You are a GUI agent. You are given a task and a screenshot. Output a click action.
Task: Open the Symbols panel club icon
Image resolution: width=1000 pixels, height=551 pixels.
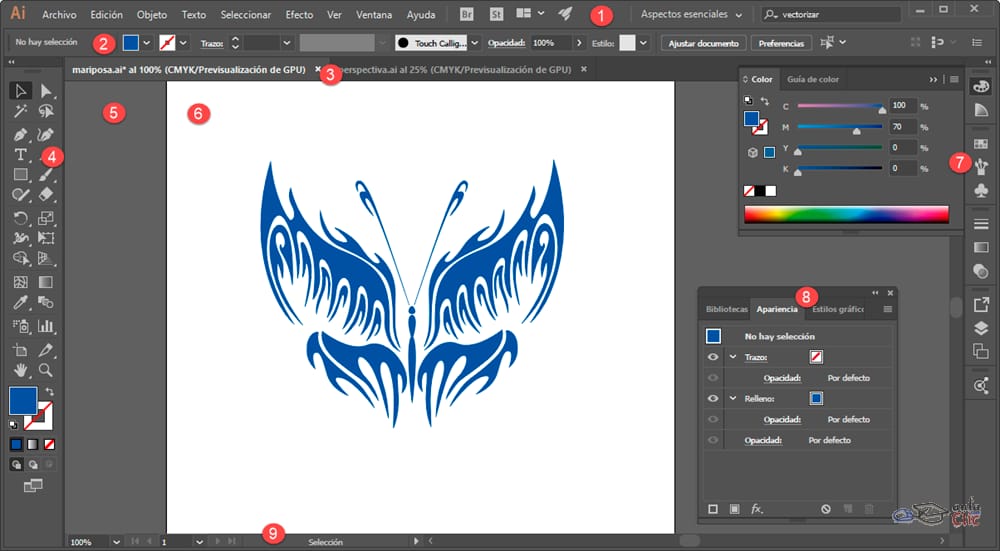click(x=981, y=190)
